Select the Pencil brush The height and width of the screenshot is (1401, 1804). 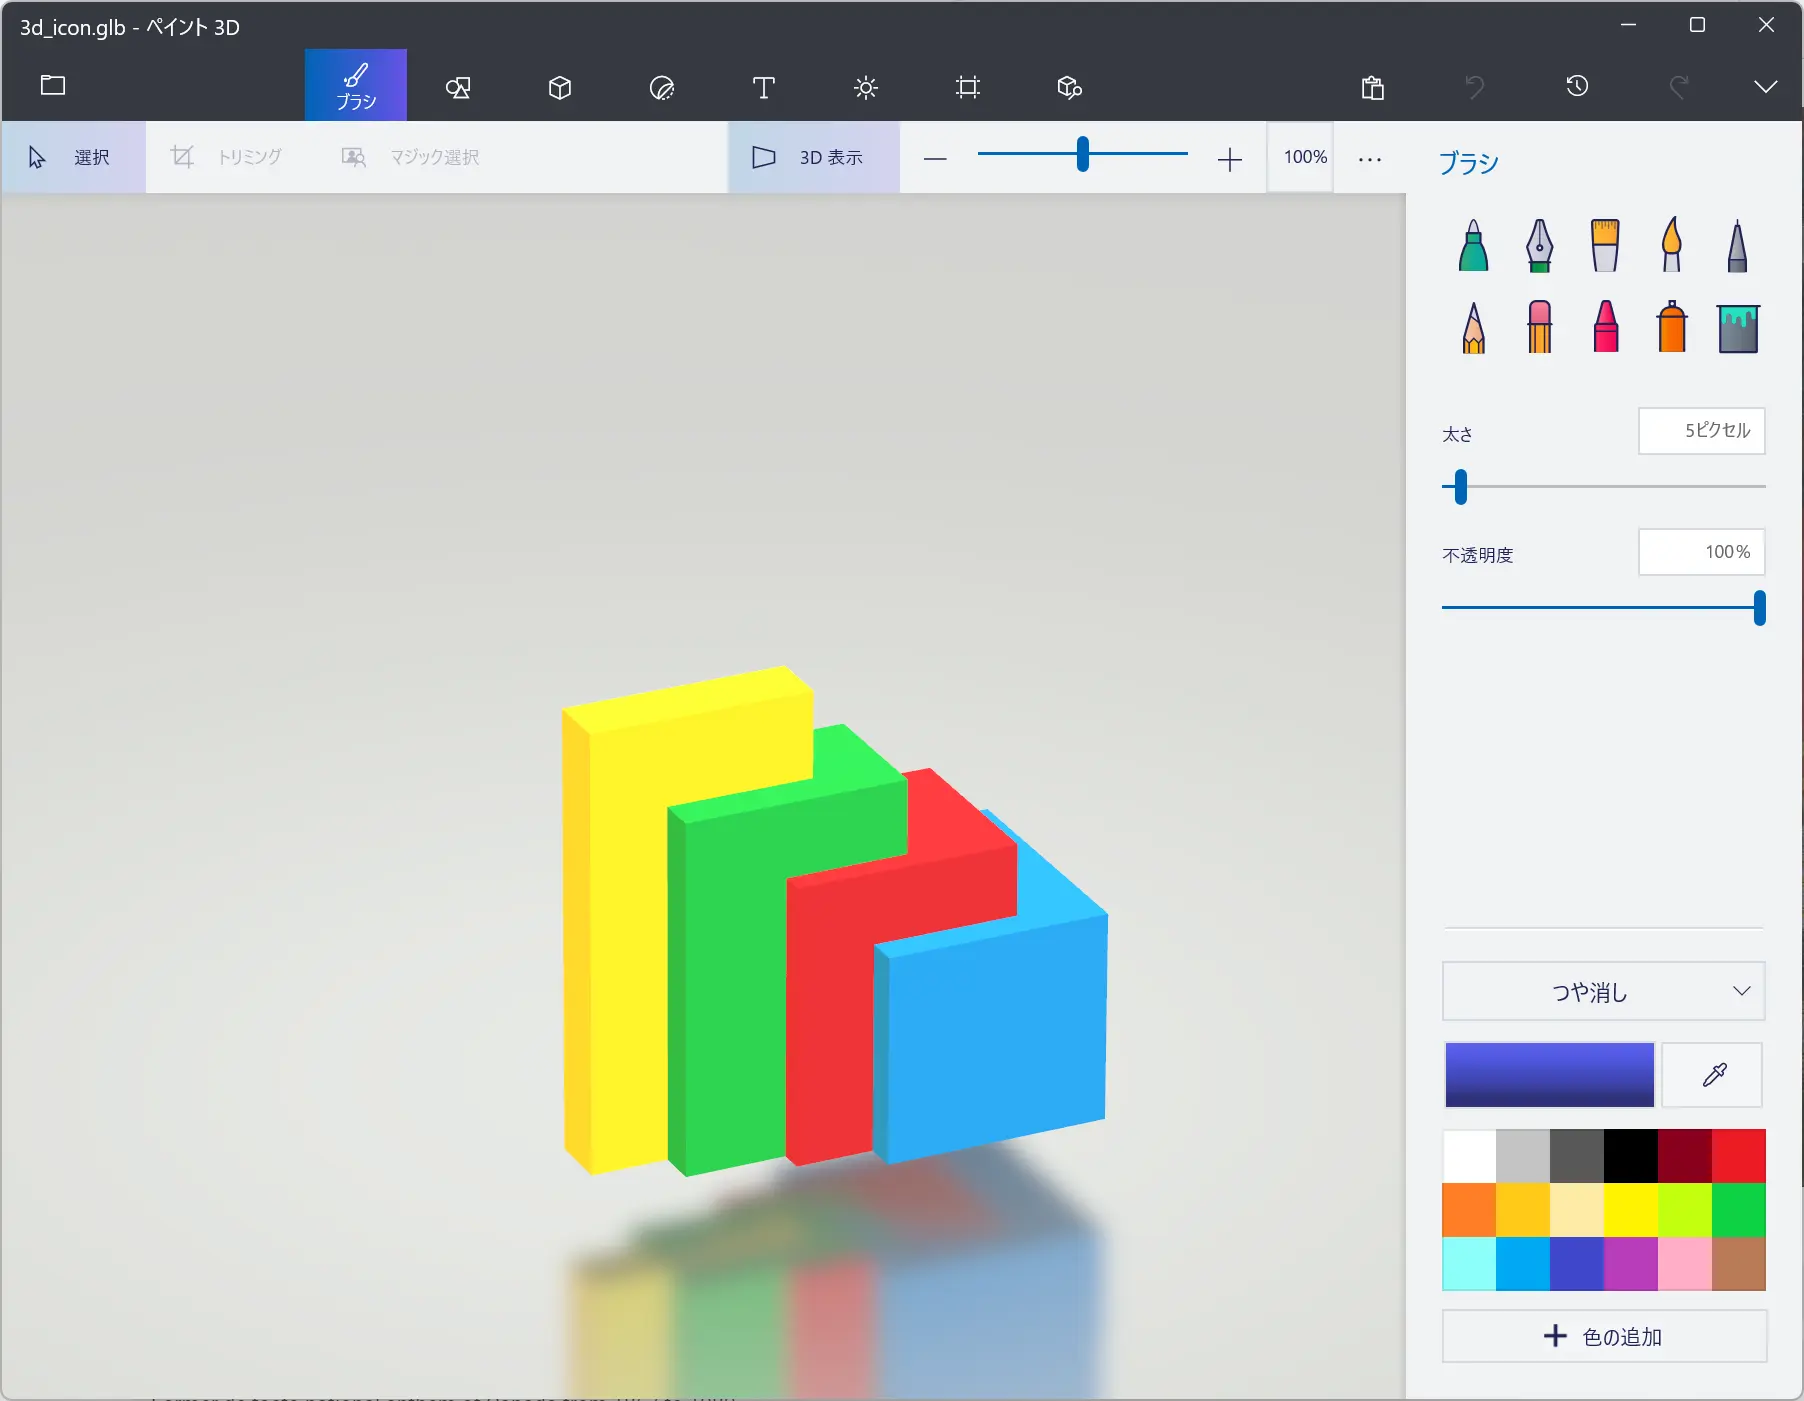click(x=1474, y=328)
